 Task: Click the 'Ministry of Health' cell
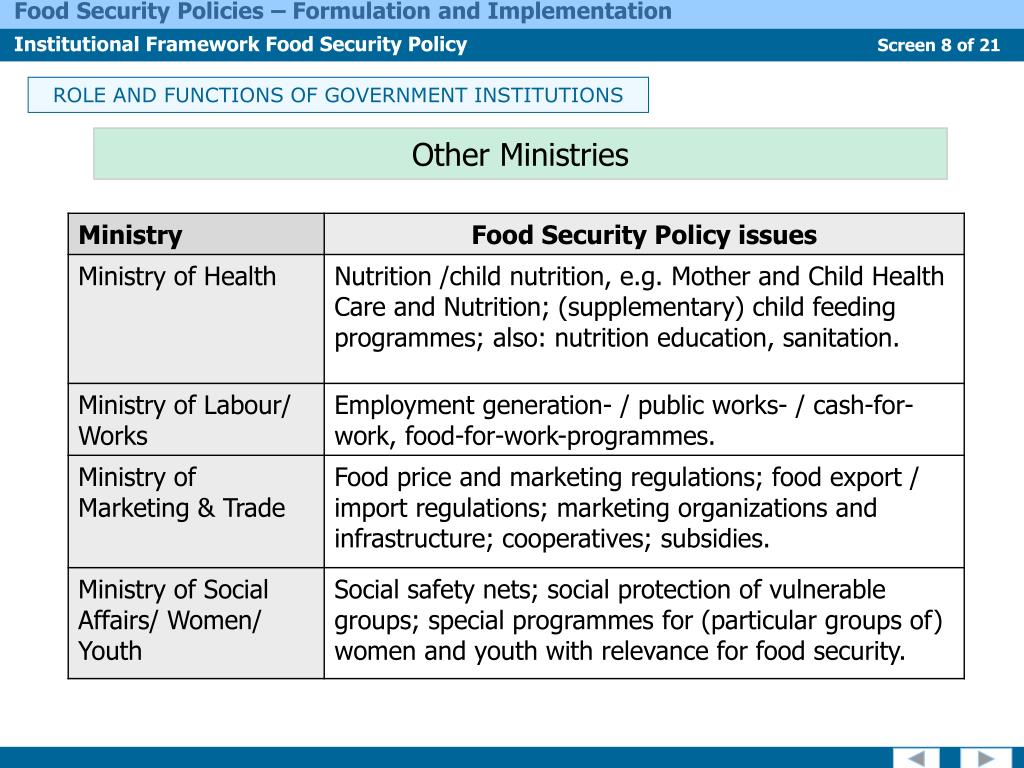[196, 319]
